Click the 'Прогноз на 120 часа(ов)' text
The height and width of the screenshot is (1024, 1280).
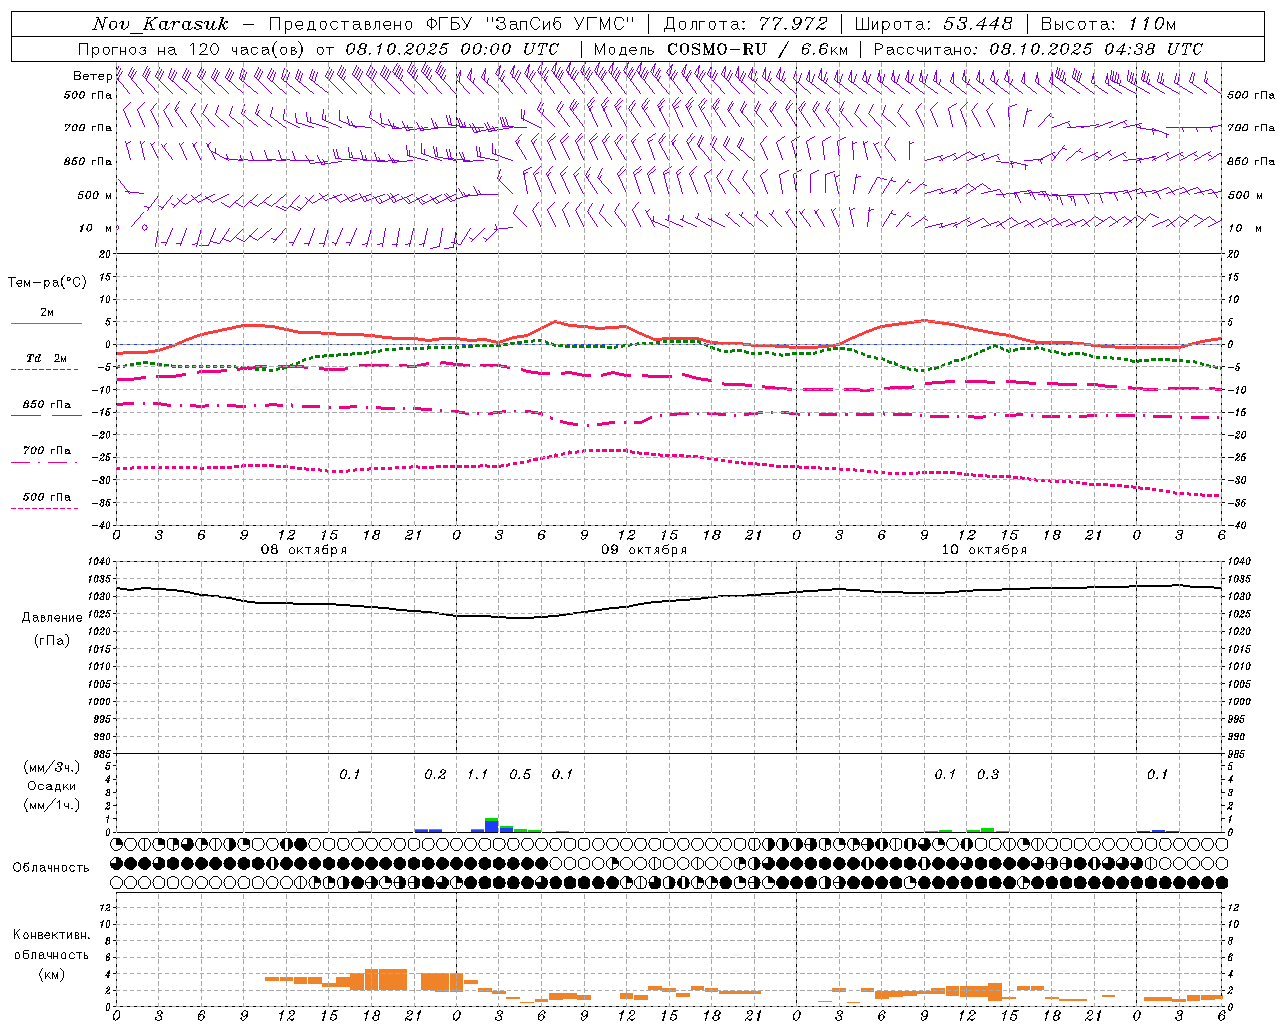pyautogui.click(x=192, y=49)
